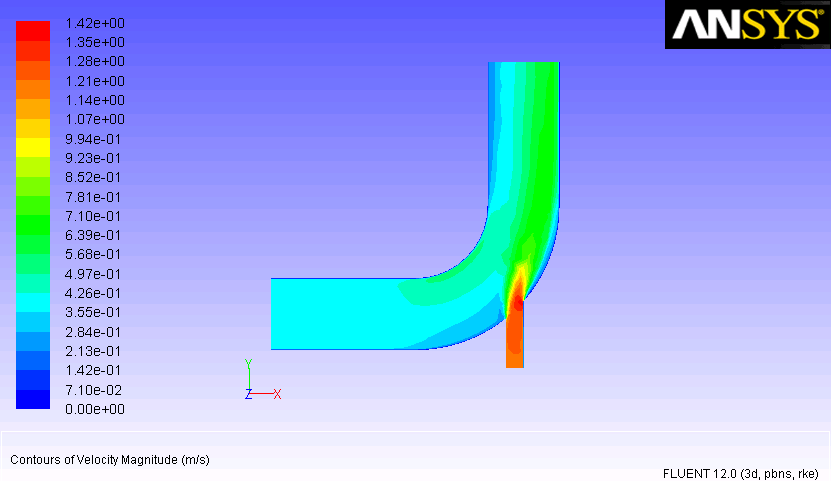This screenshot has width=831, height=491.
Task: Select the dark blue 0.00e+00 legend swatch
Action: (x=33, y=399)
